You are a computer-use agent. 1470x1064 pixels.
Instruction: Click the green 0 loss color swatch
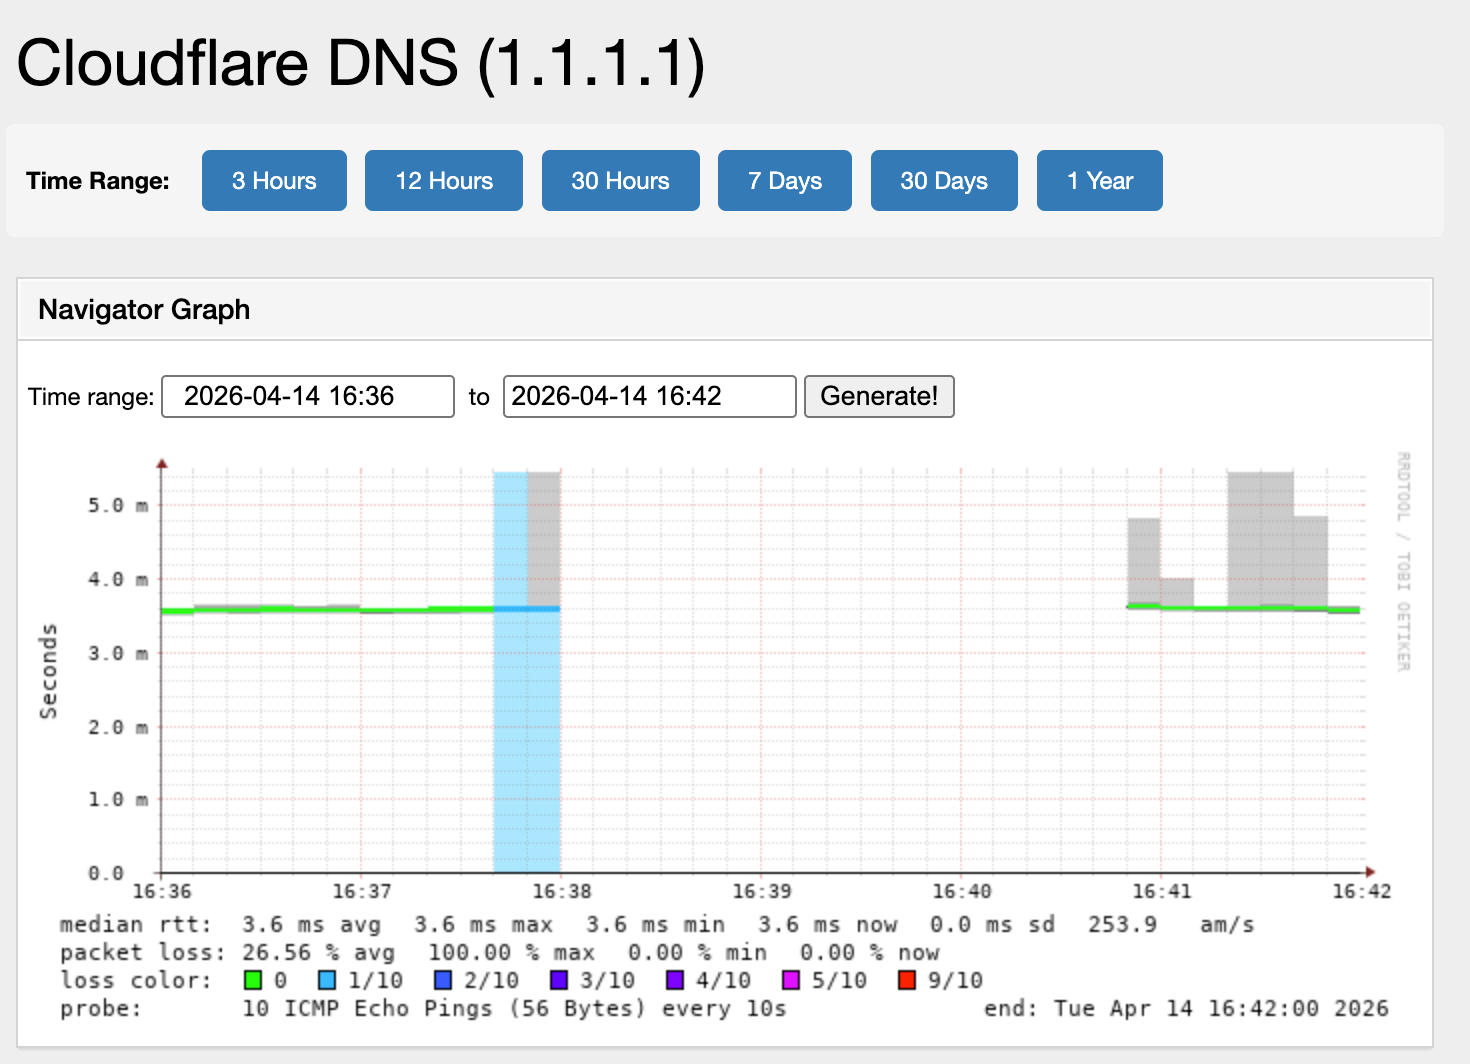(x=252, y=980)
